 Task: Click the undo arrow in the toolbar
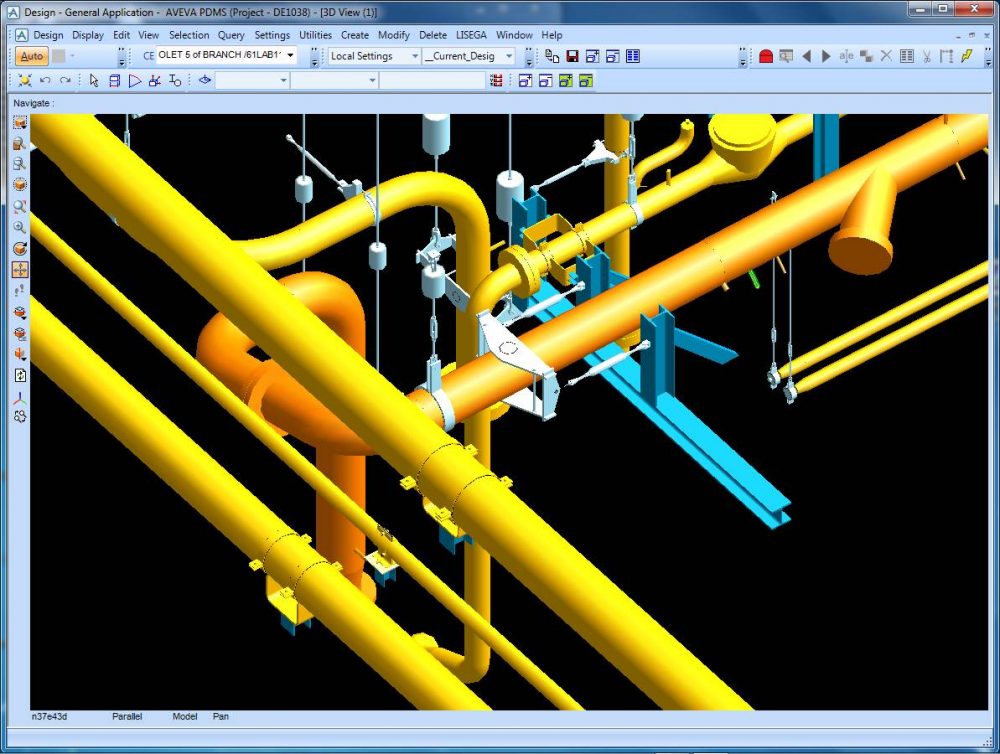pos(45,80)
